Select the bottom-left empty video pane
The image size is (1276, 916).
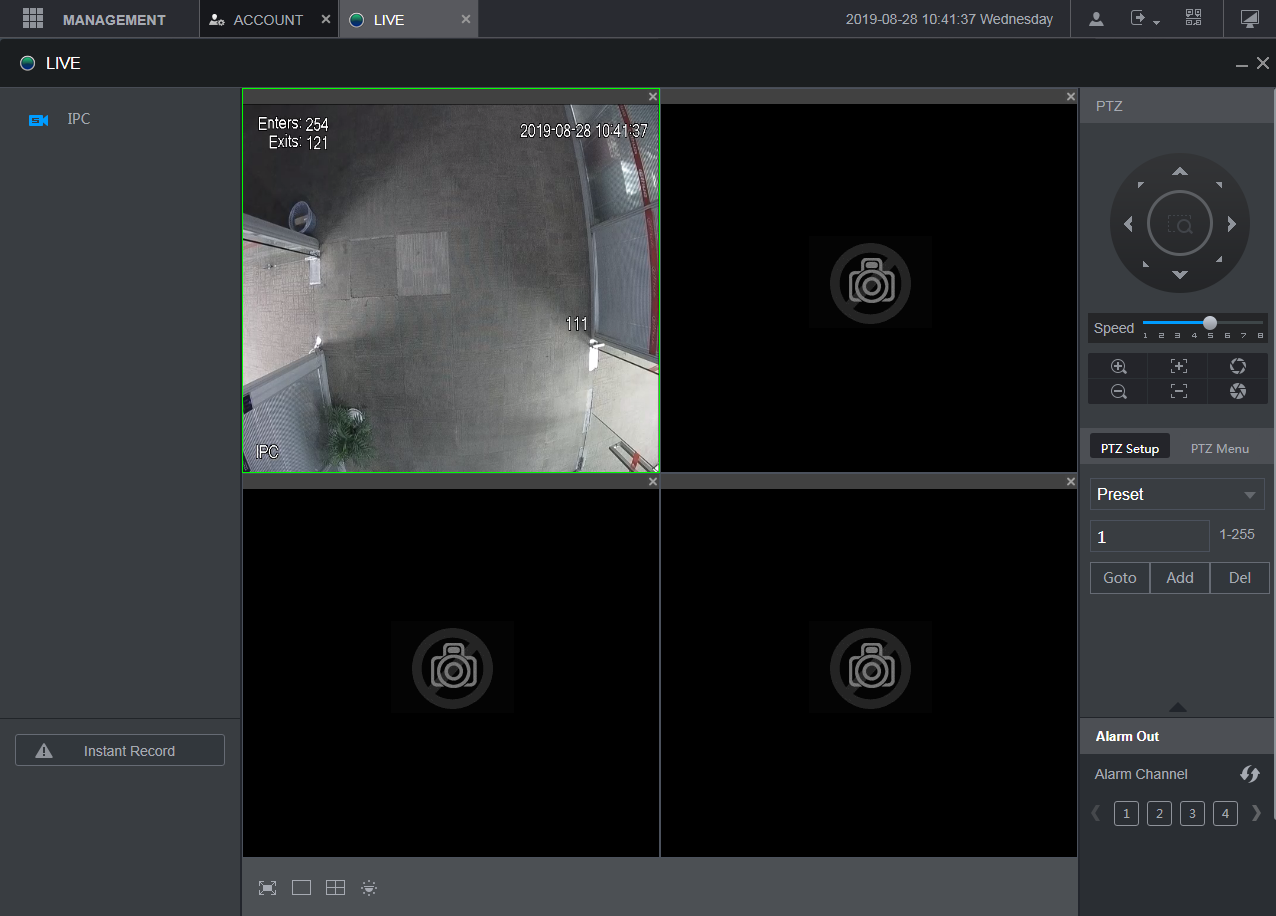click(x=451, y=672)
